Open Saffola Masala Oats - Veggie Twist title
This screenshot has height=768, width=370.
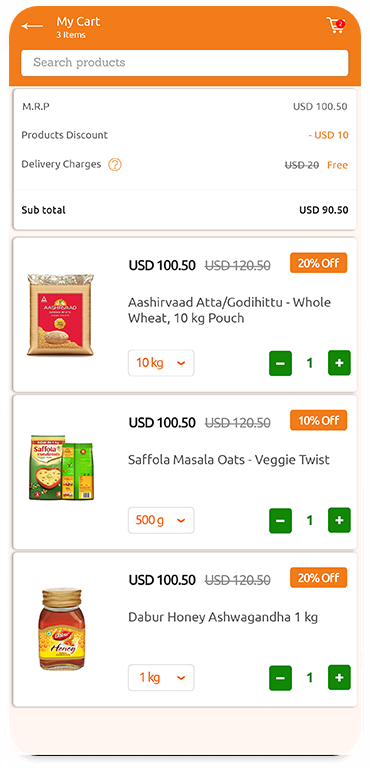229,460
